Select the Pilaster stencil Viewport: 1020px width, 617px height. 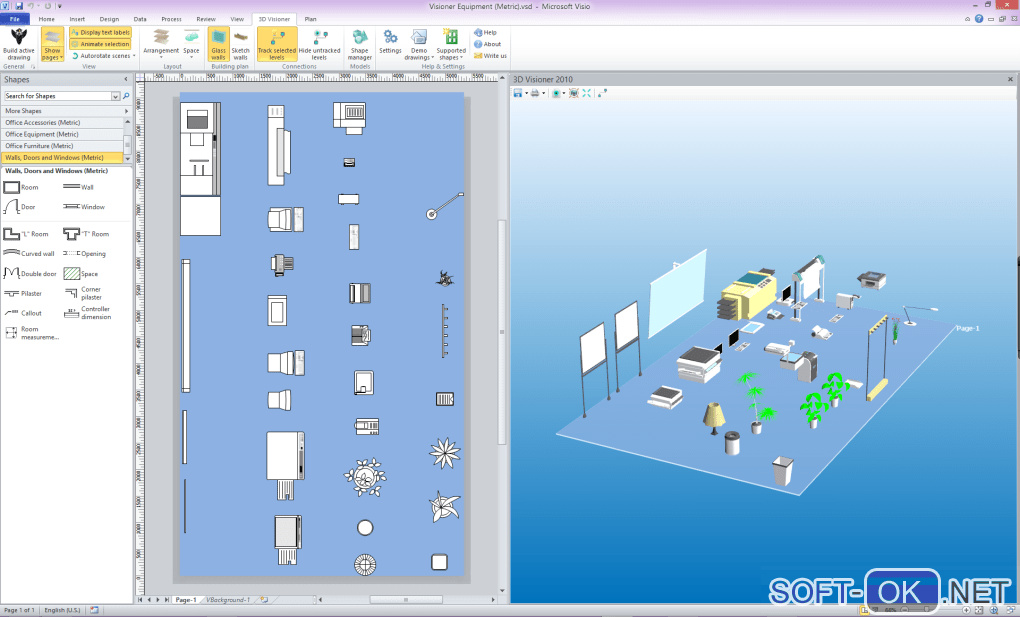click(x=23, y=294)
